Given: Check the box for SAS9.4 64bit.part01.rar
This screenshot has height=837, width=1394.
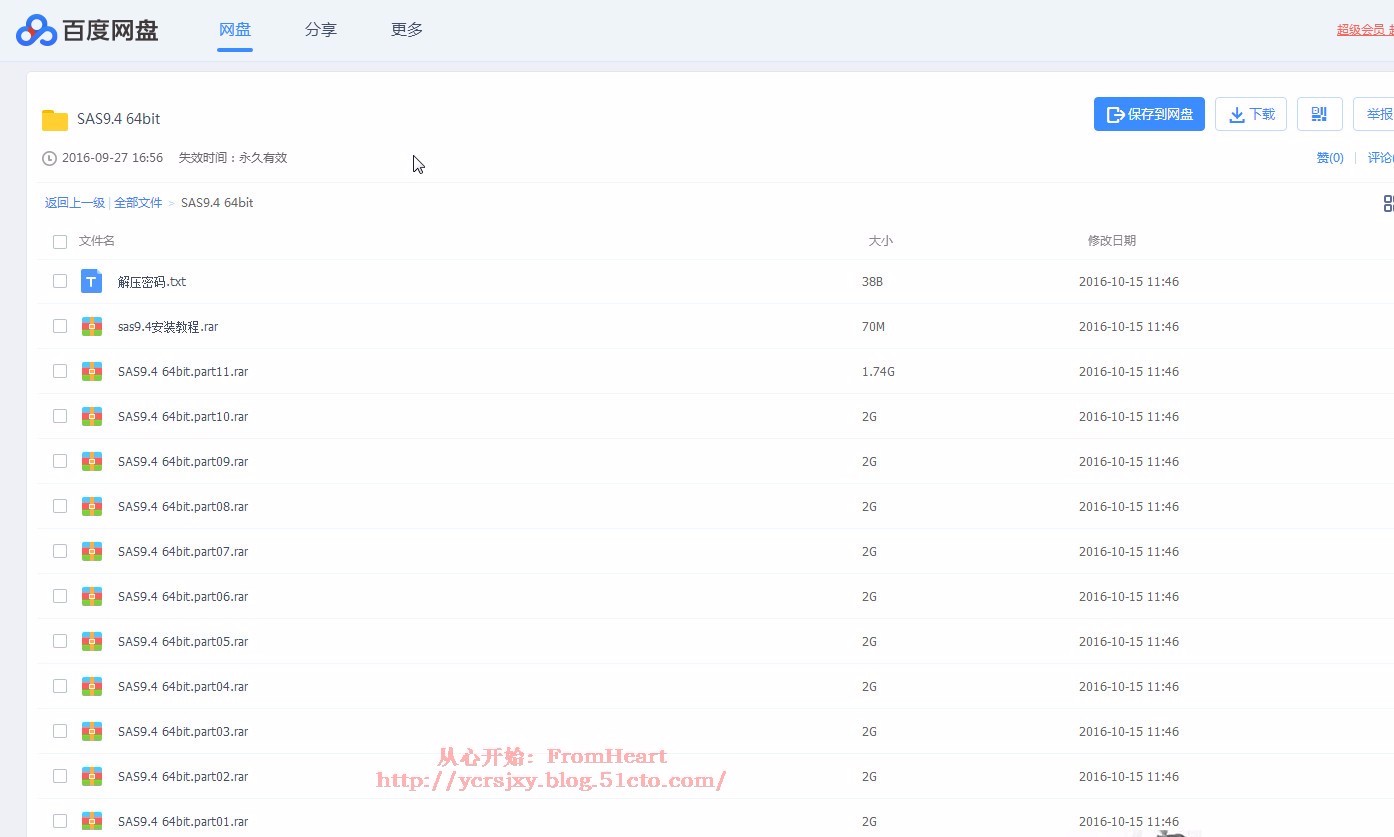Looking at the screenshot, I should point(60,821).
